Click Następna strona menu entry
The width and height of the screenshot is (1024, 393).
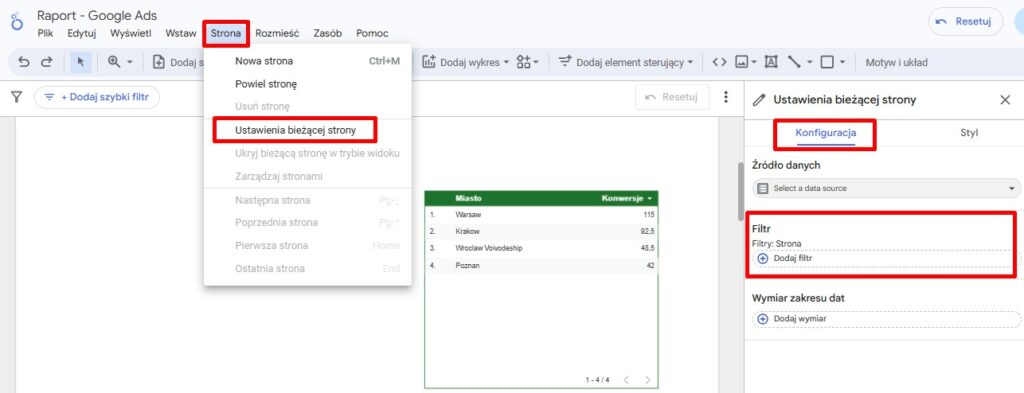point(308,200)
